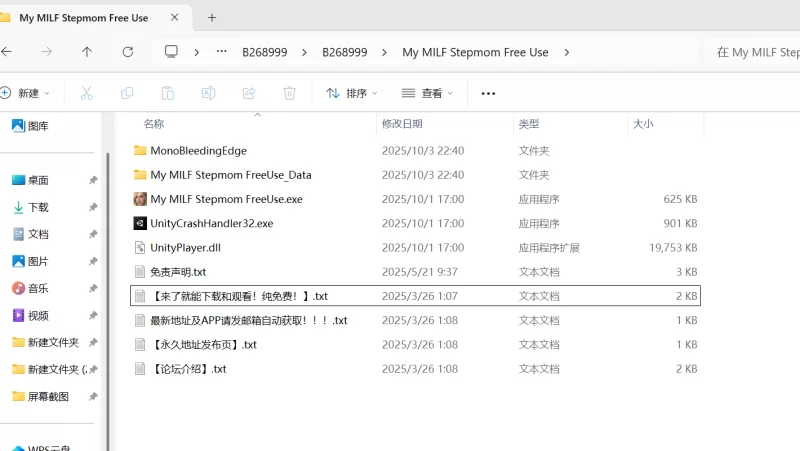Open 屏幕截图 folder in the sidebar
The image size is (800, 451).
[x=40, y=396]
